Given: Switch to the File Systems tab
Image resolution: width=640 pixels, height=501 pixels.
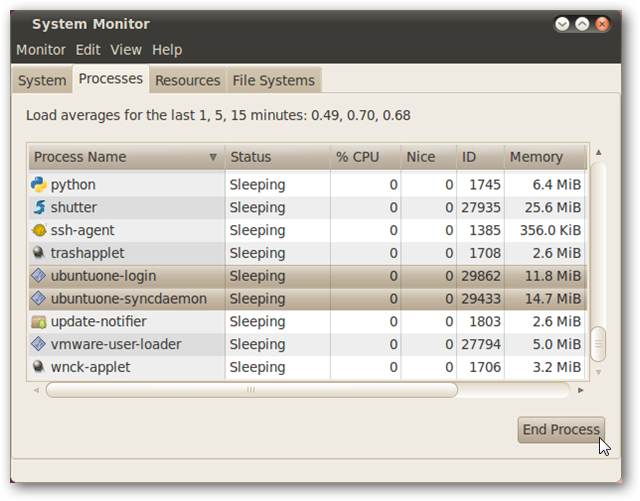Looking at the screenshot, I should click(x=273, y=80).
